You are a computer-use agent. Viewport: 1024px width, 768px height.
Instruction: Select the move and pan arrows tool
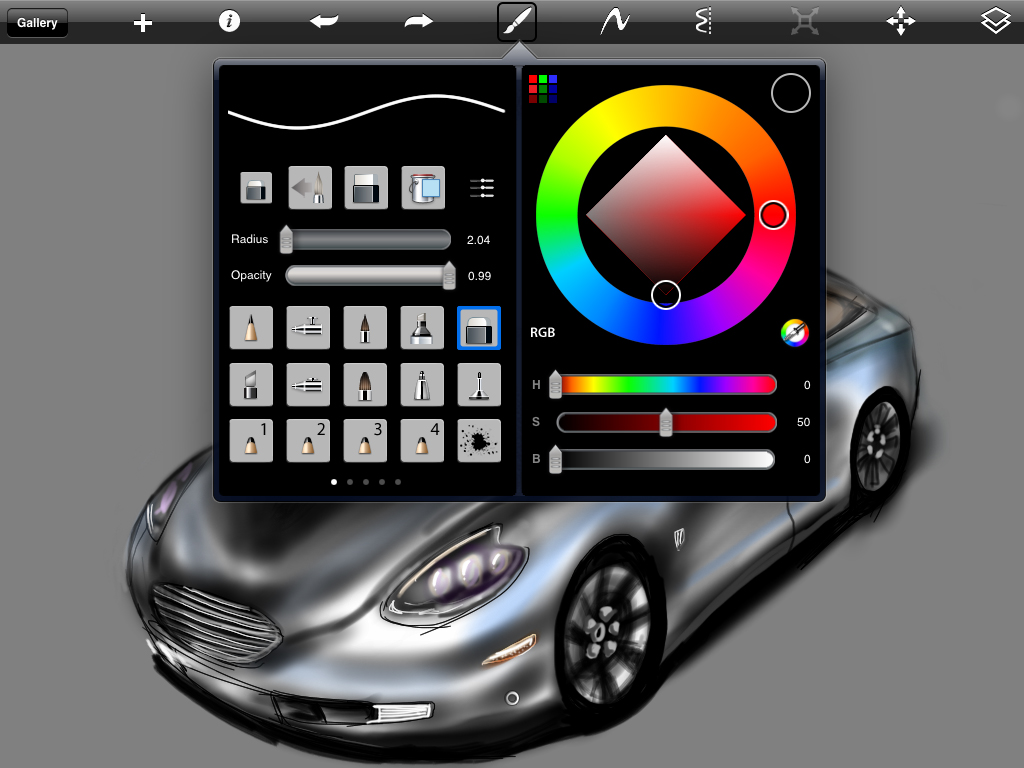click(x=901, y=21)
